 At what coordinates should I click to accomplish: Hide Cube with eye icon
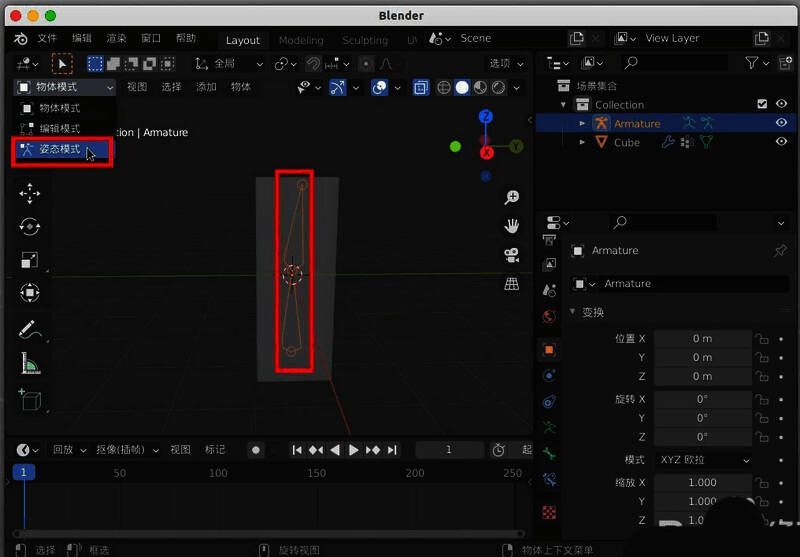point(781,142)
